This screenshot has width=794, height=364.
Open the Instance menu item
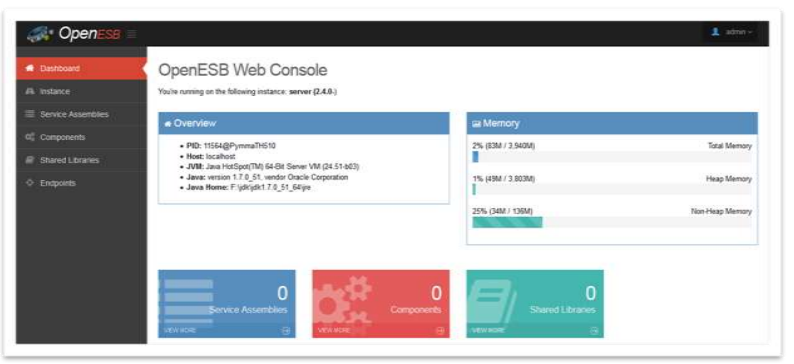coord(82,91)
